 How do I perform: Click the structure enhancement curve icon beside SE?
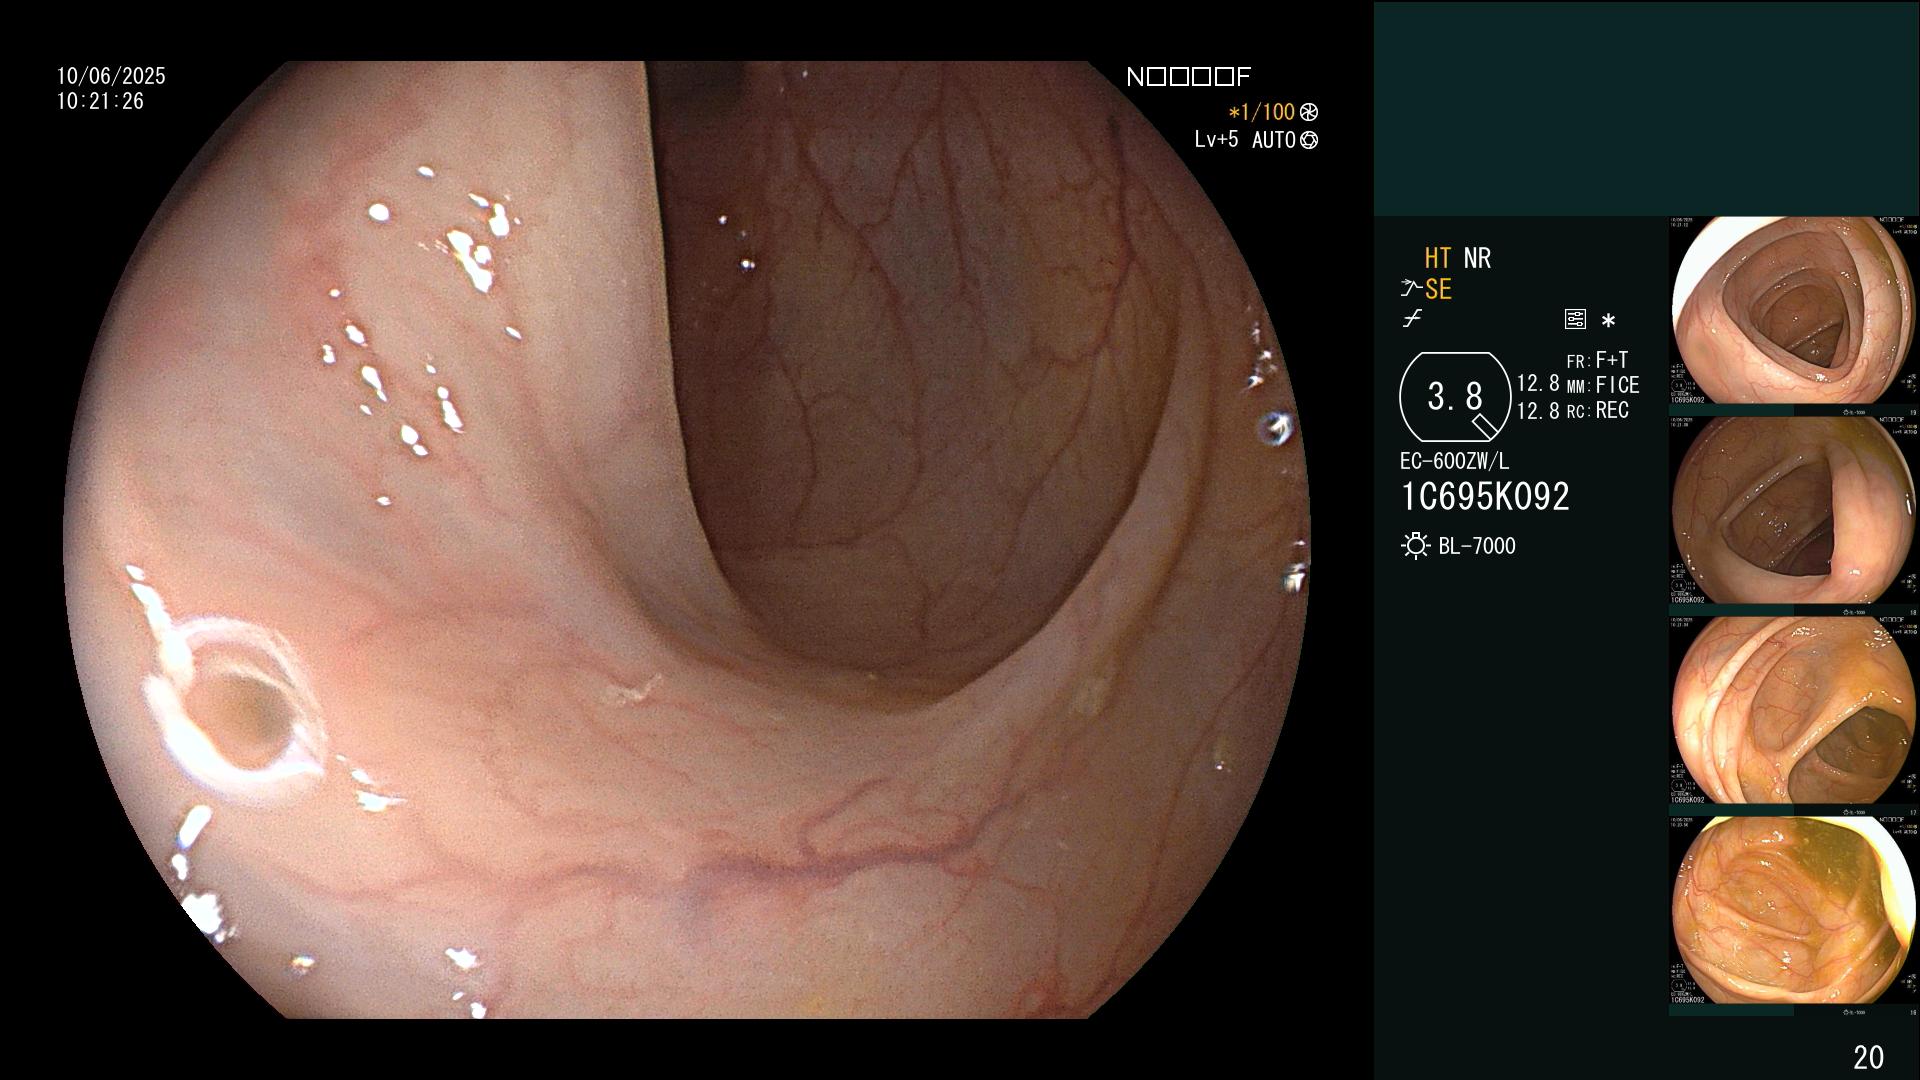pyautogui.click(x=1411, y=289)
